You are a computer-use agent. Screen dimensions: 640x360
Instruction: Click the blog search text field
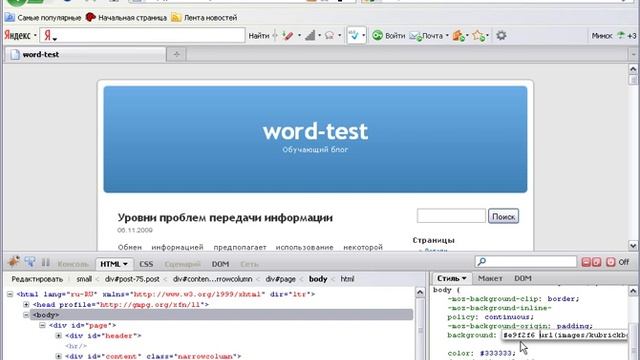click(451, 216)
